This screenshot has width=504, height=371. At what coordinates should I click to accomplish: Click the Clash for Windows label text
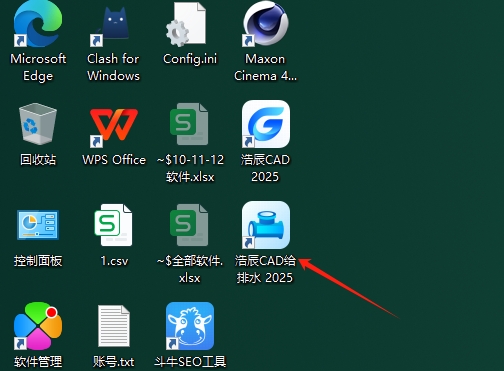[x=113, y=67]
